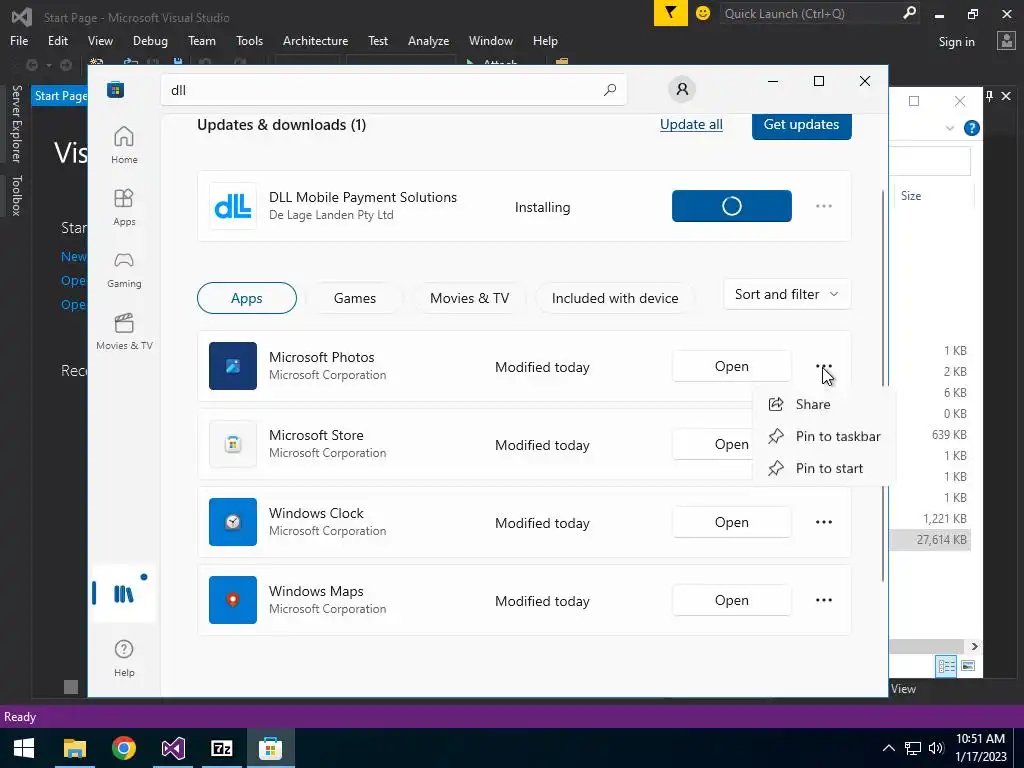Click the Microsoft Store logo icon

[116, 89]
